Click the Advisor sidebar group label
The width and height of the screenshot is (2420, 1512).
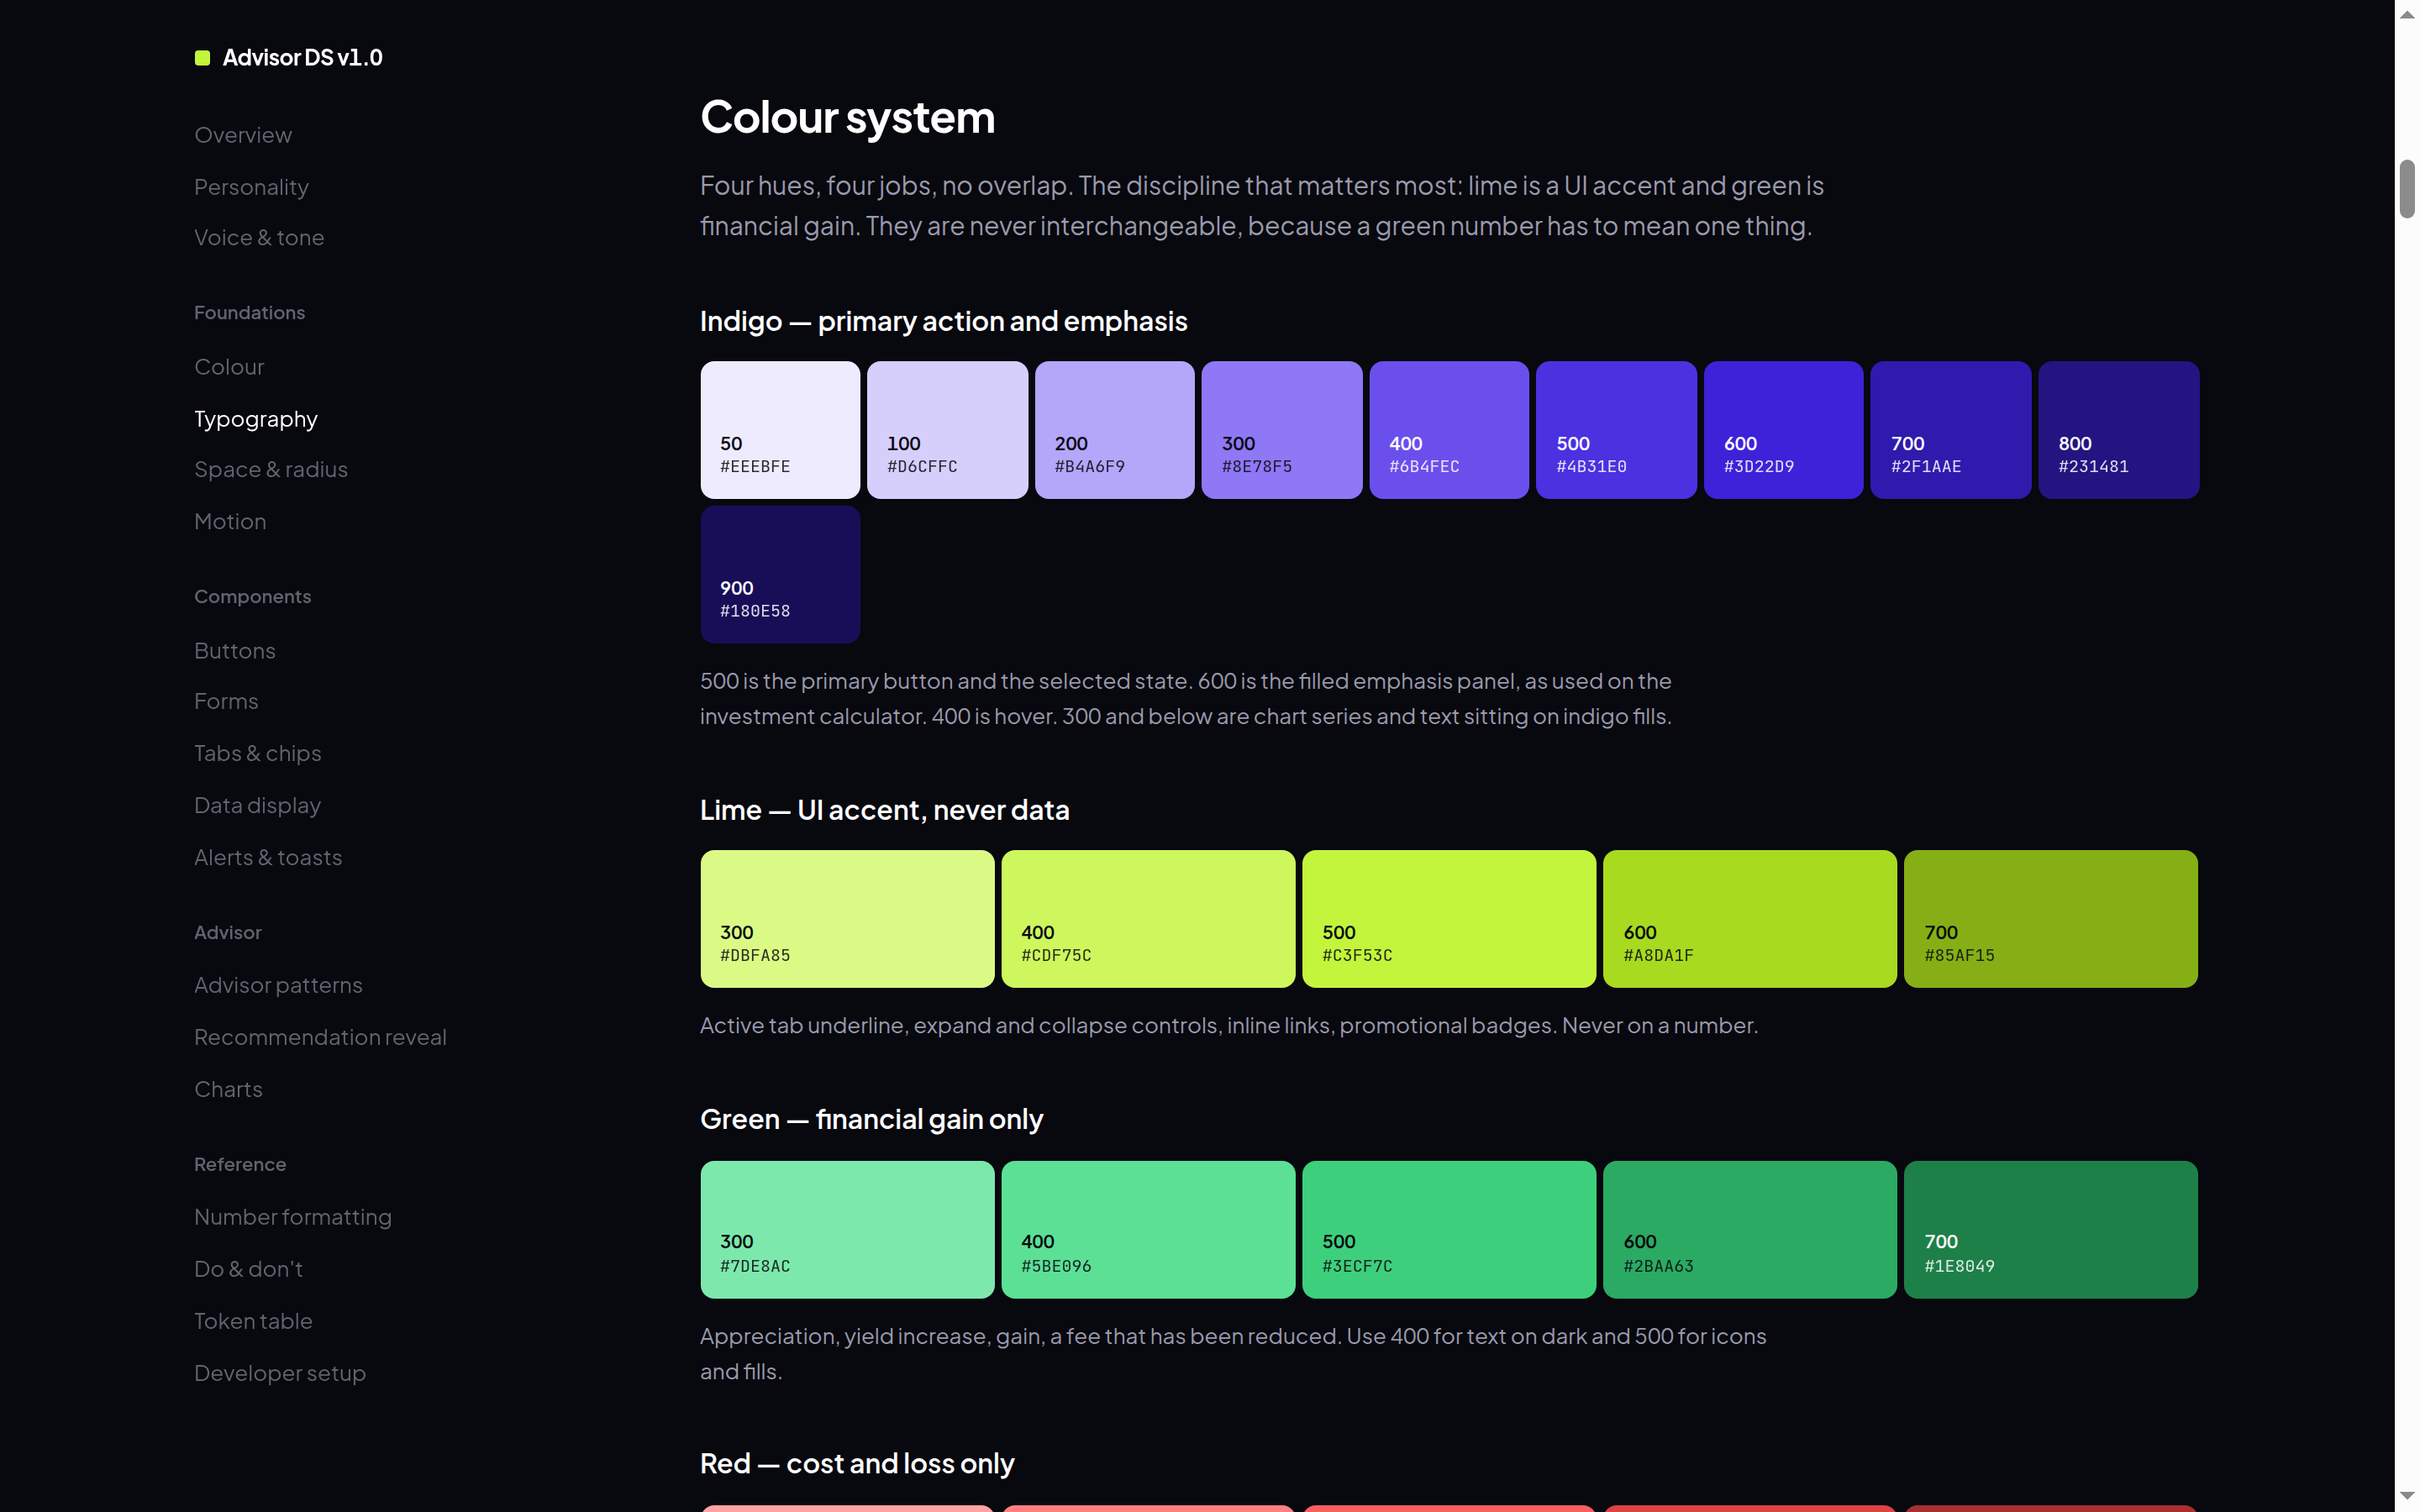click(227, 933)
